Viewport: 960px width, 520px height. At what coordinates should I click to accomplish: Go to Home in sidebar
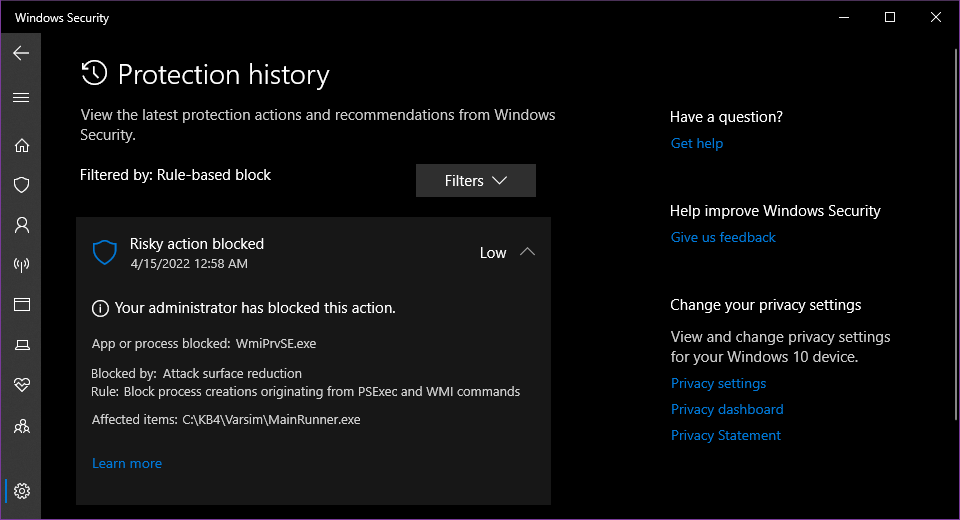[x=21, y=145]
